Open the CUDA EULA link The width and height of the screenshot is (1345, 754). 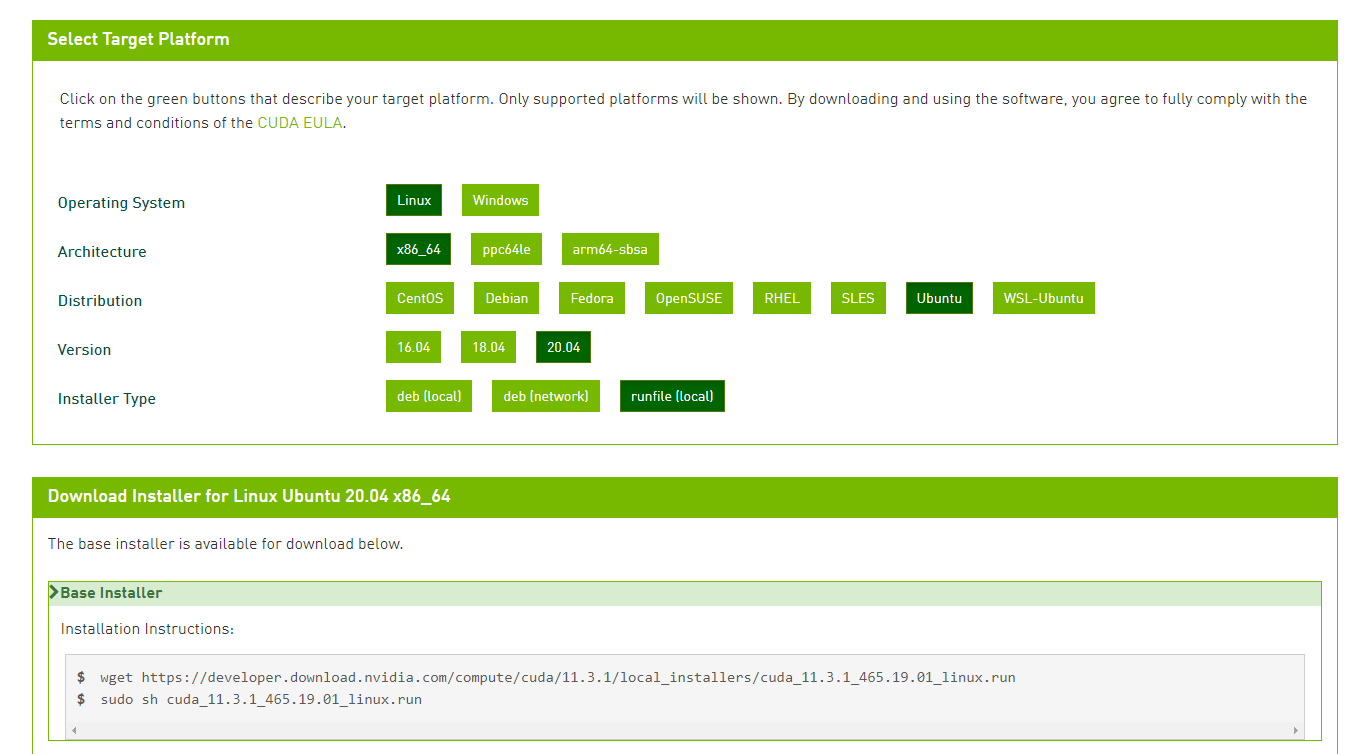[x=300, y=123]
